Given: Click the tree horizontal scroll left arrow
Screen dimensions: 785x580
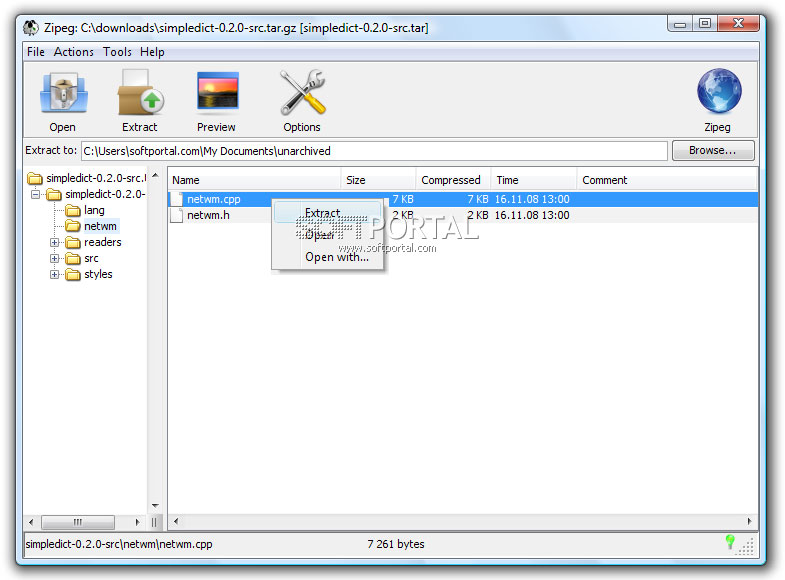Looking at the screenshot, I should (32, 522).
